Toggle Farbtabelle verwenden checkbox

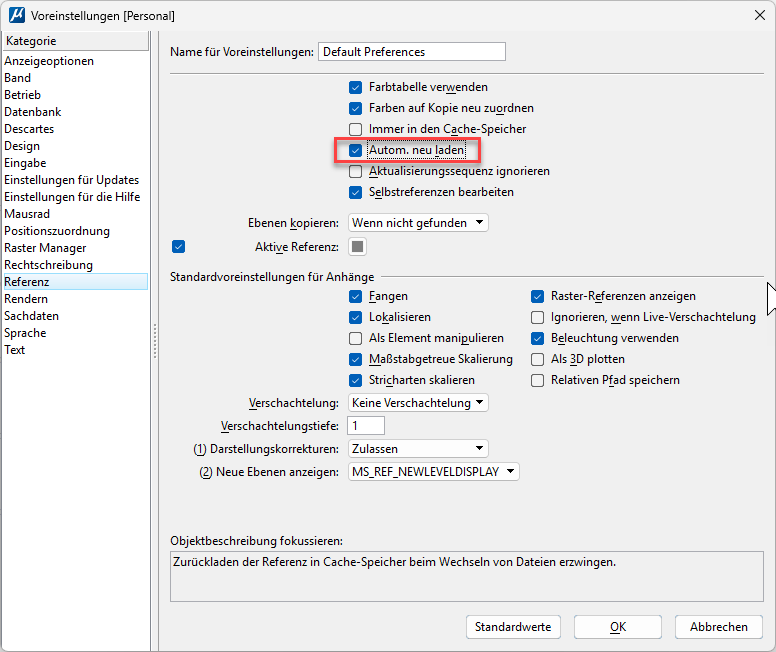tap(355, 88)
